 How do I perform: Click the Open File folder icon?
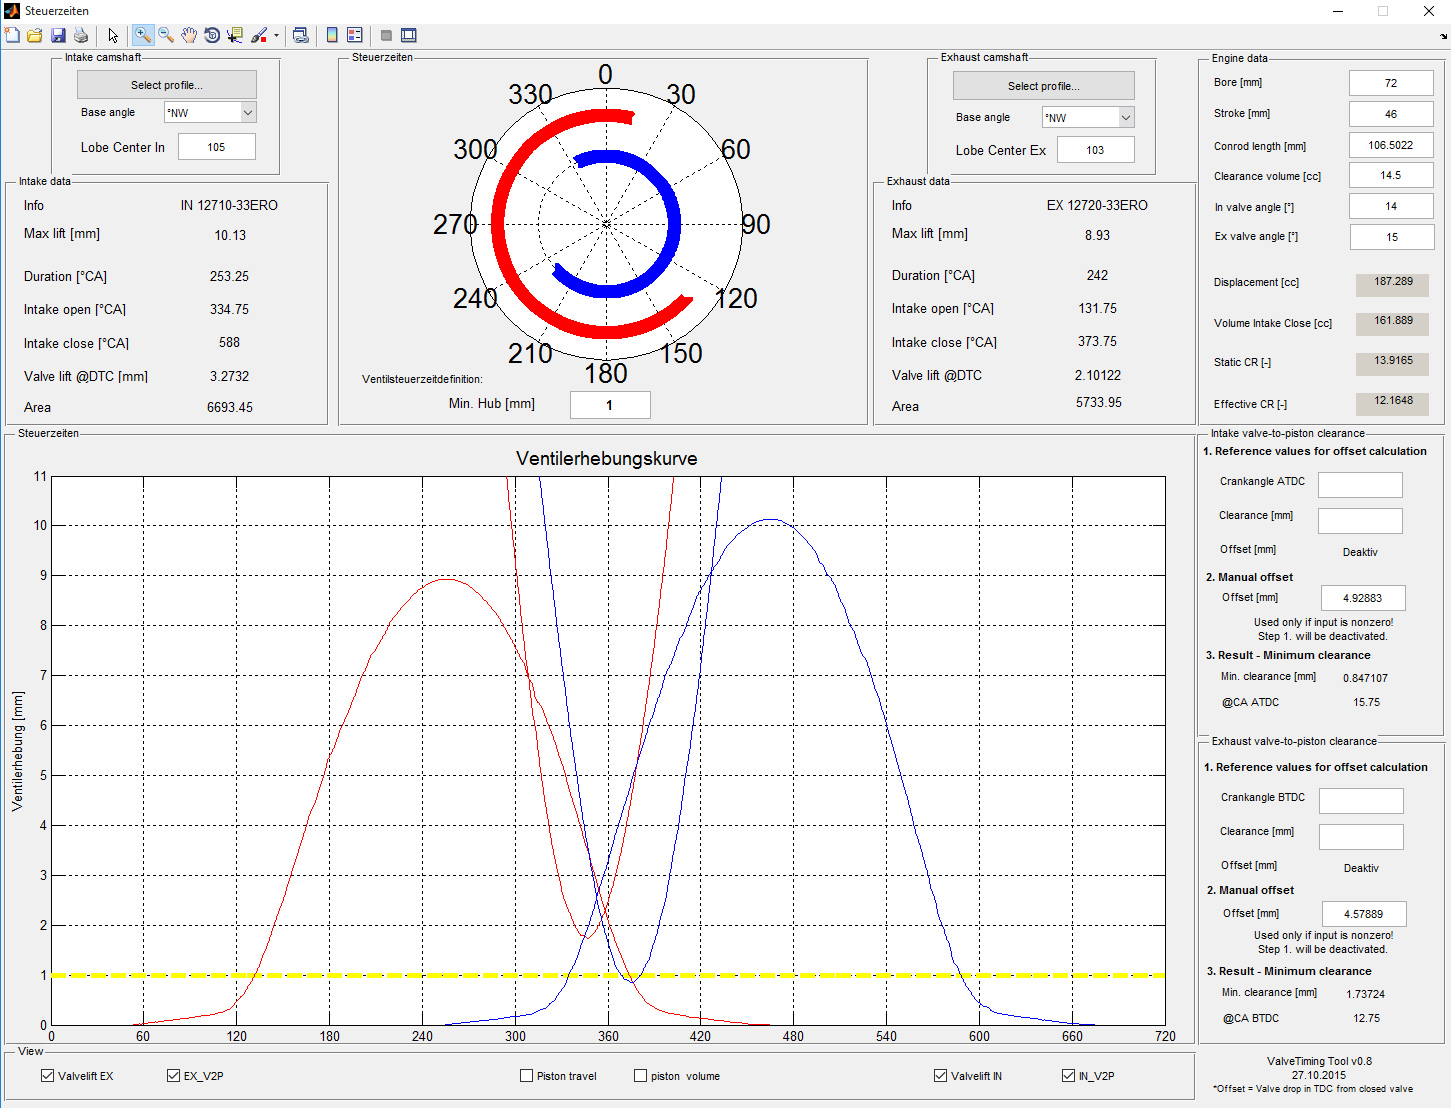pyautogui.click(x=35, y=35)
